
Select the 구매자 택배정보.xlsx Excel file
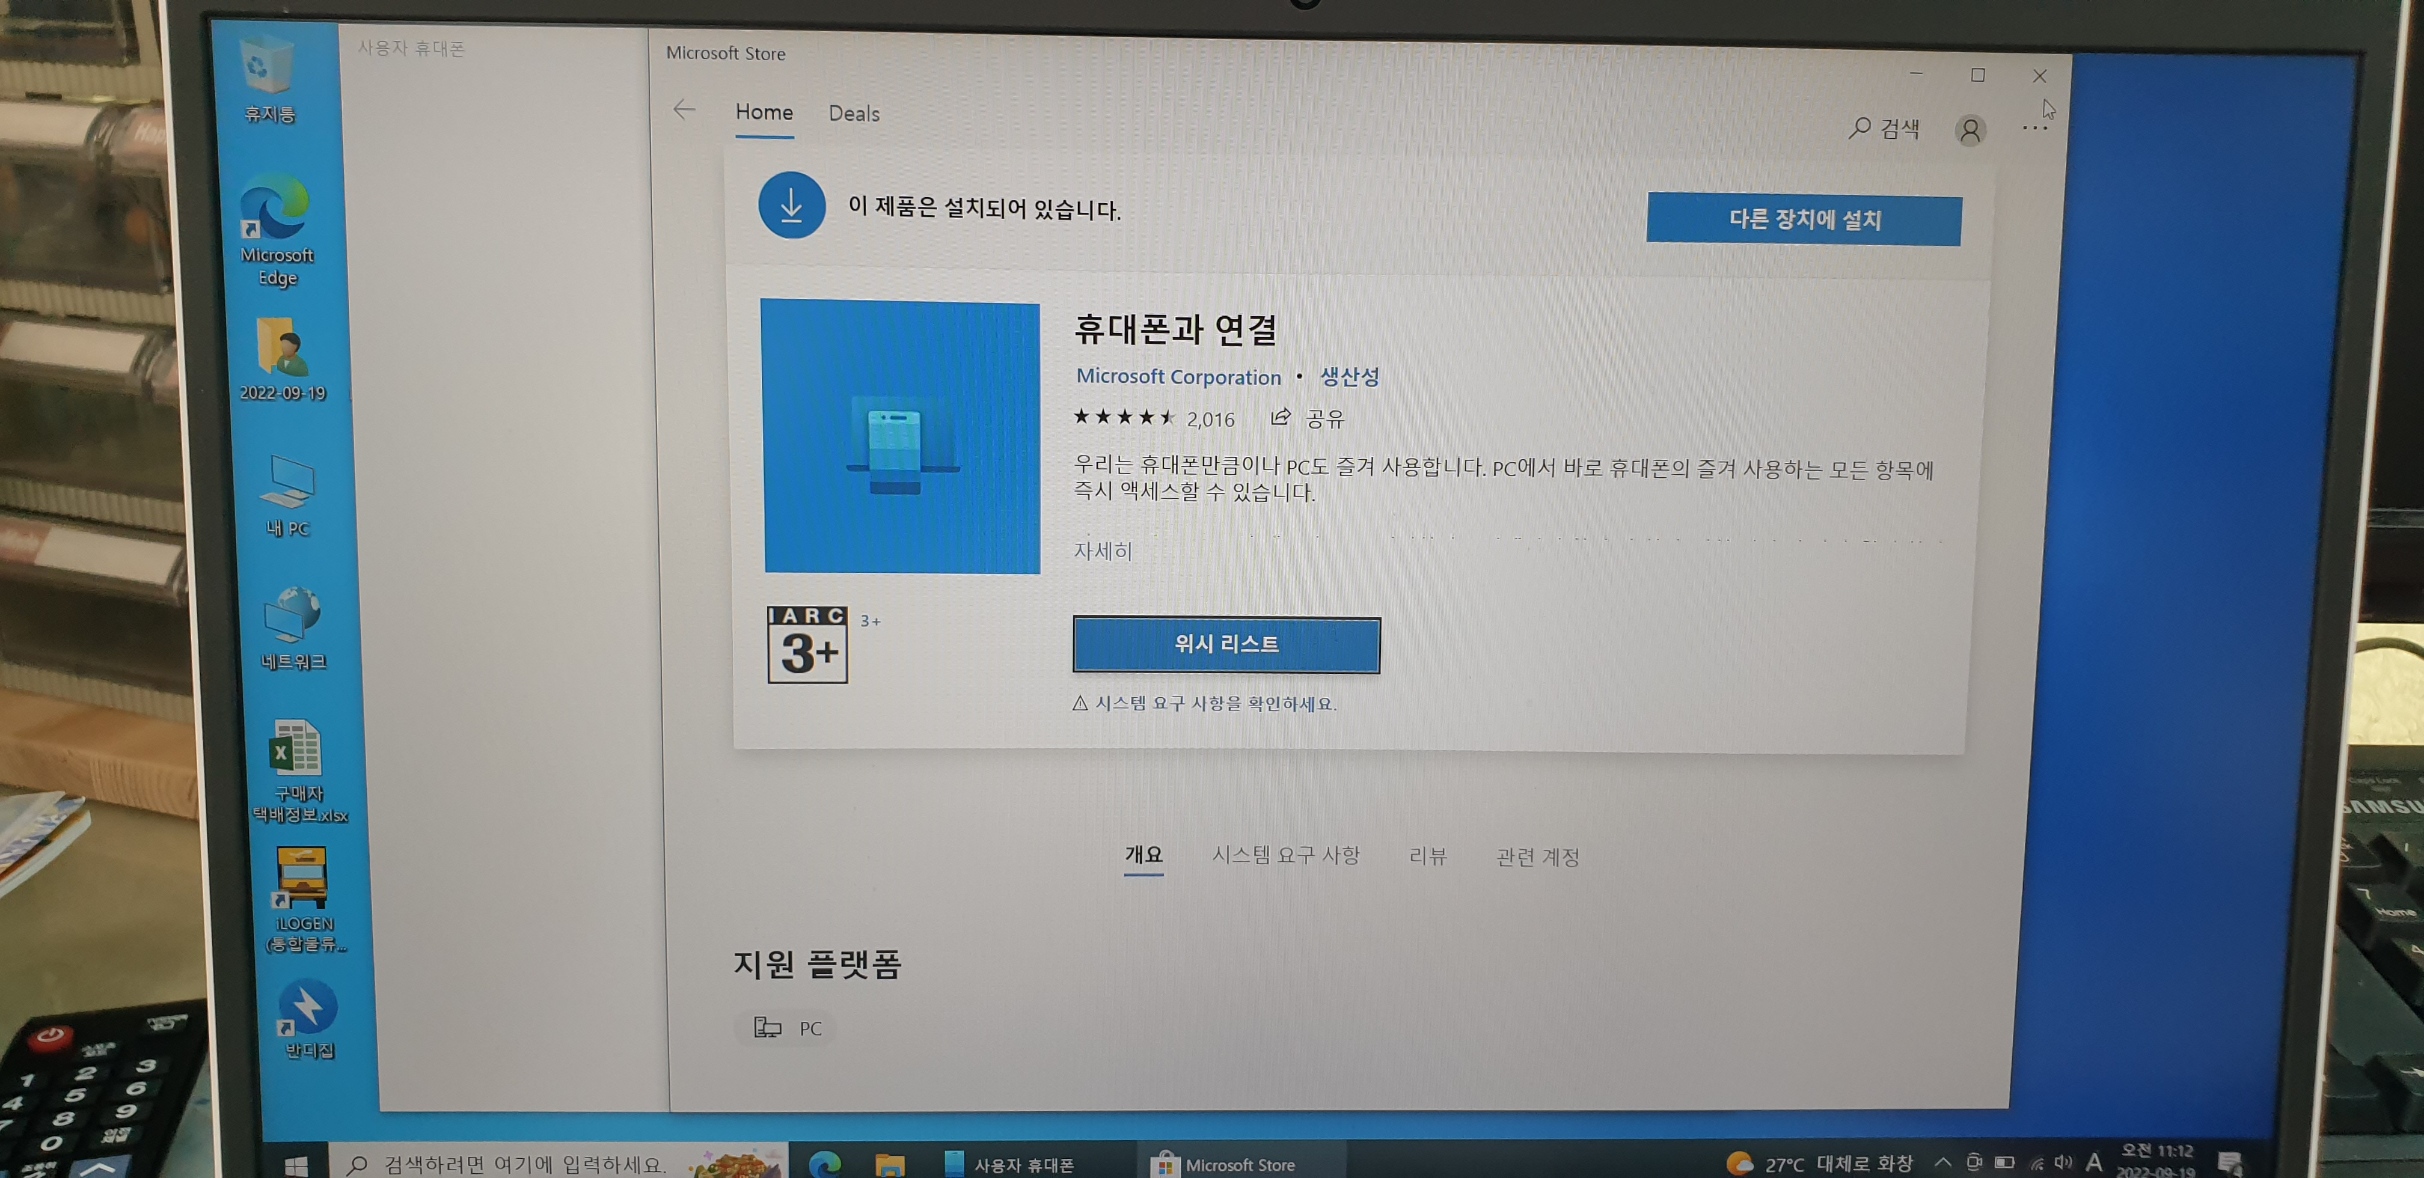coord(299,772)
